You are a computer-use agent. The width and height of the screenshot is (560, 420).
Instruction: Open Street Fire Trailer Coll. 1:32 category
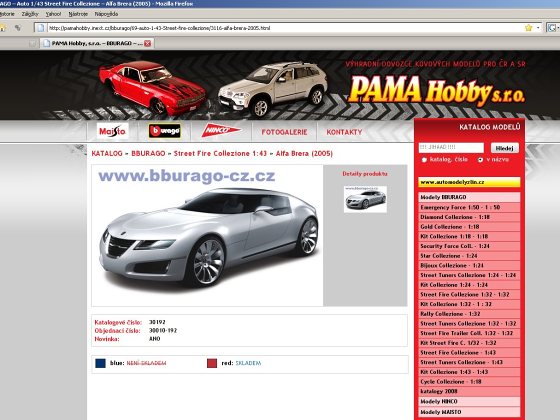[469, 333]
